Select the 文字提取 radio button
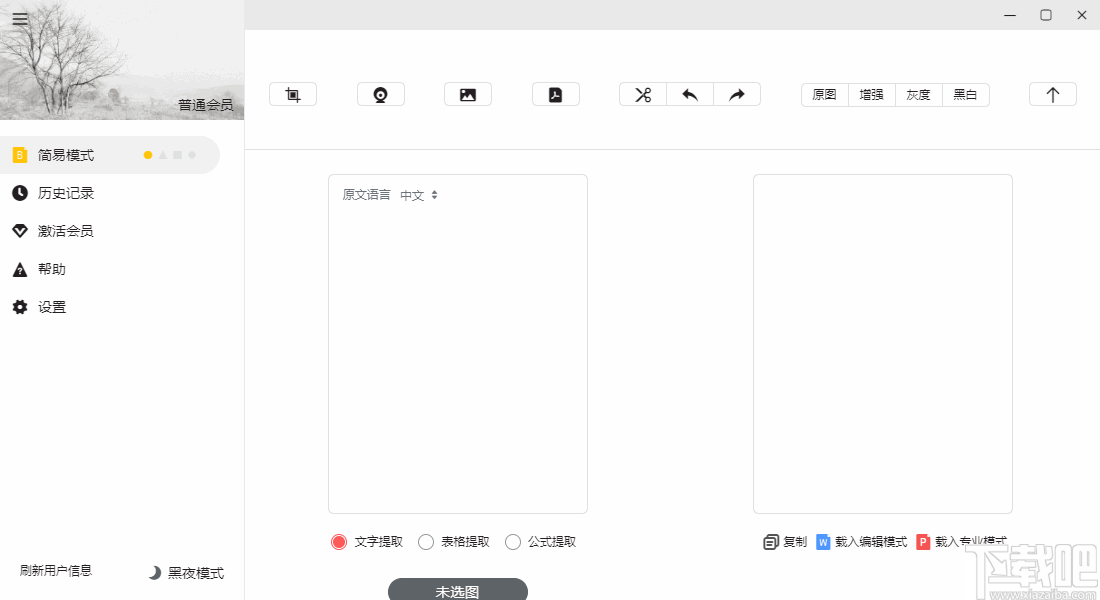 [339, 541]
